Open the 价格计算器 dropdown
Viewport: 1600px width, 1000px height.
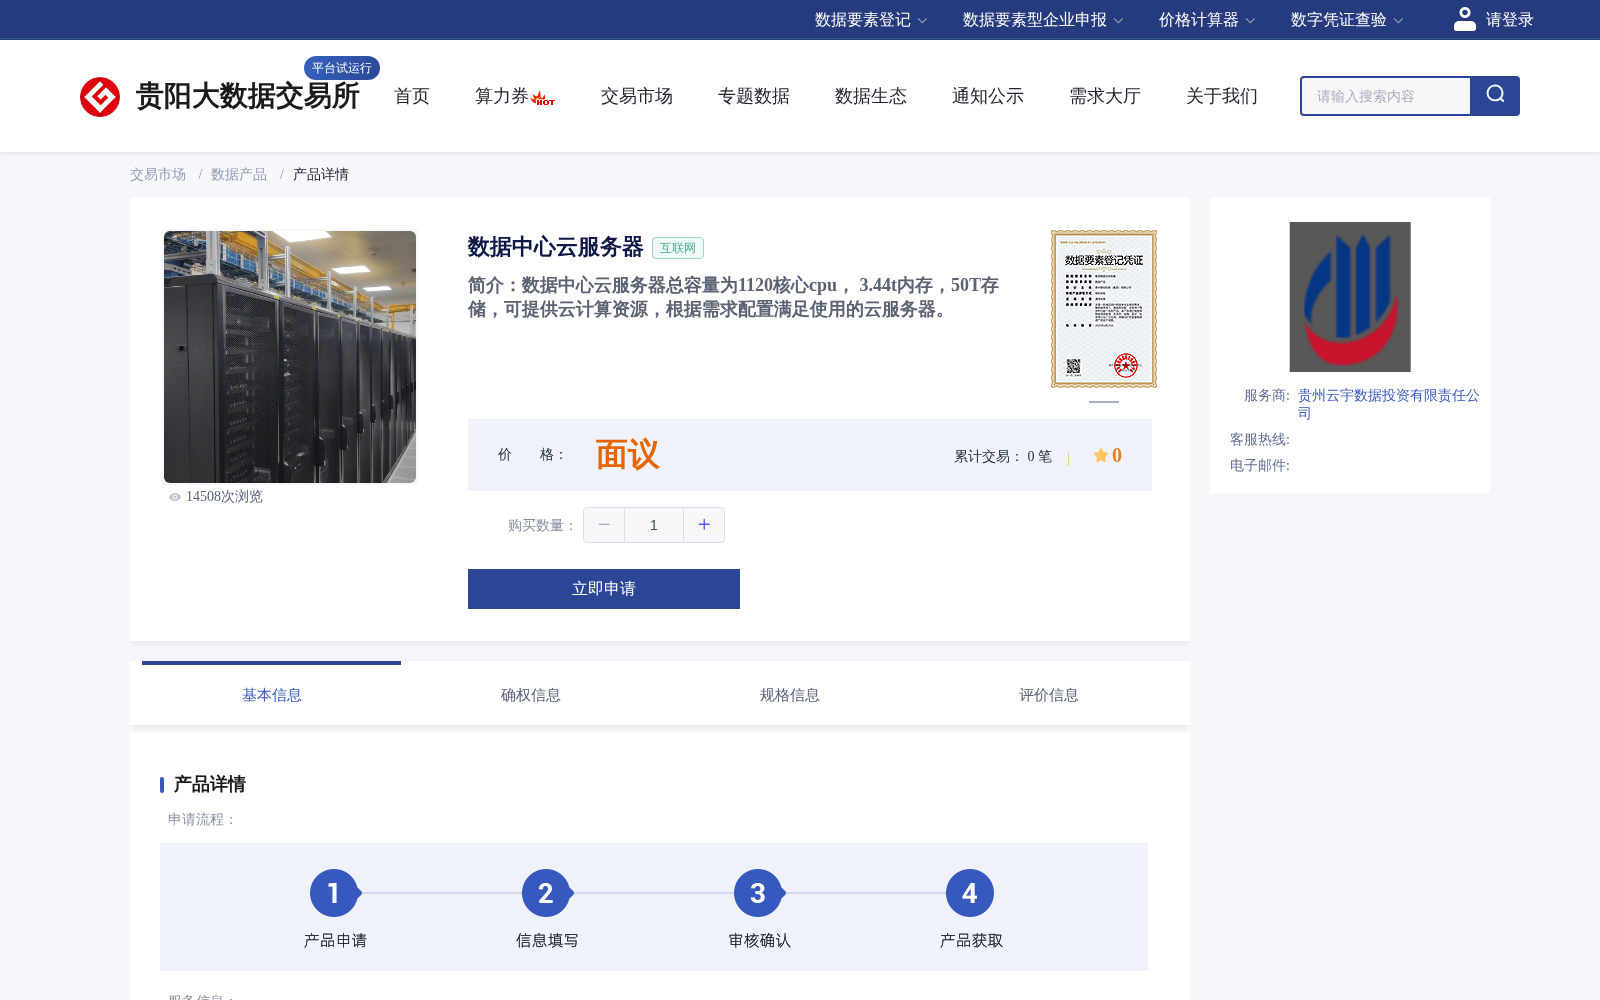click(x=1207, y=20)
